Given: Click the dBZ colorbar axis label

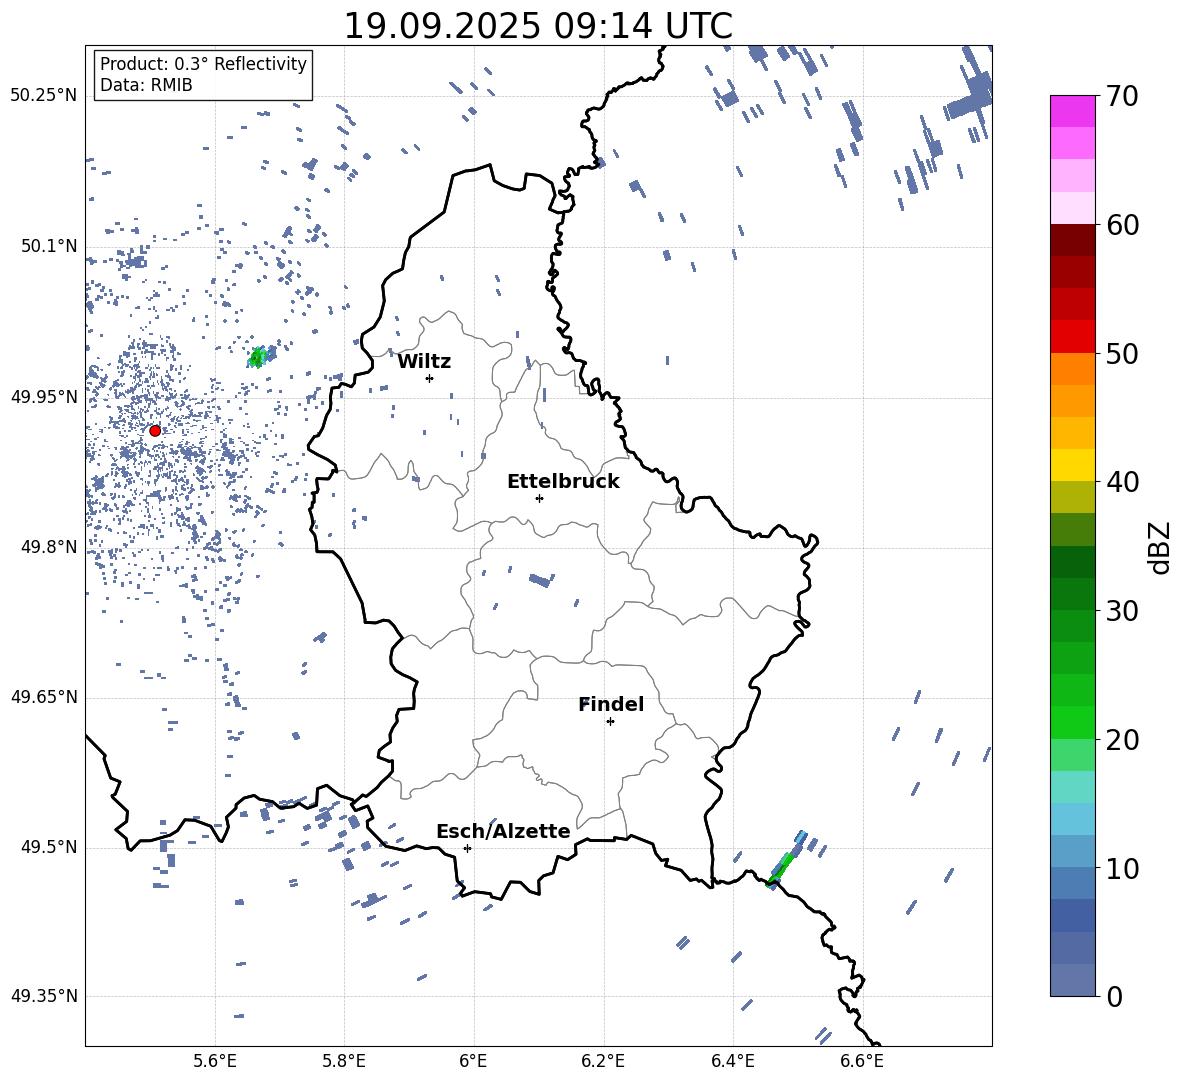Looking at the screenshot, I should pos(1160,547).
